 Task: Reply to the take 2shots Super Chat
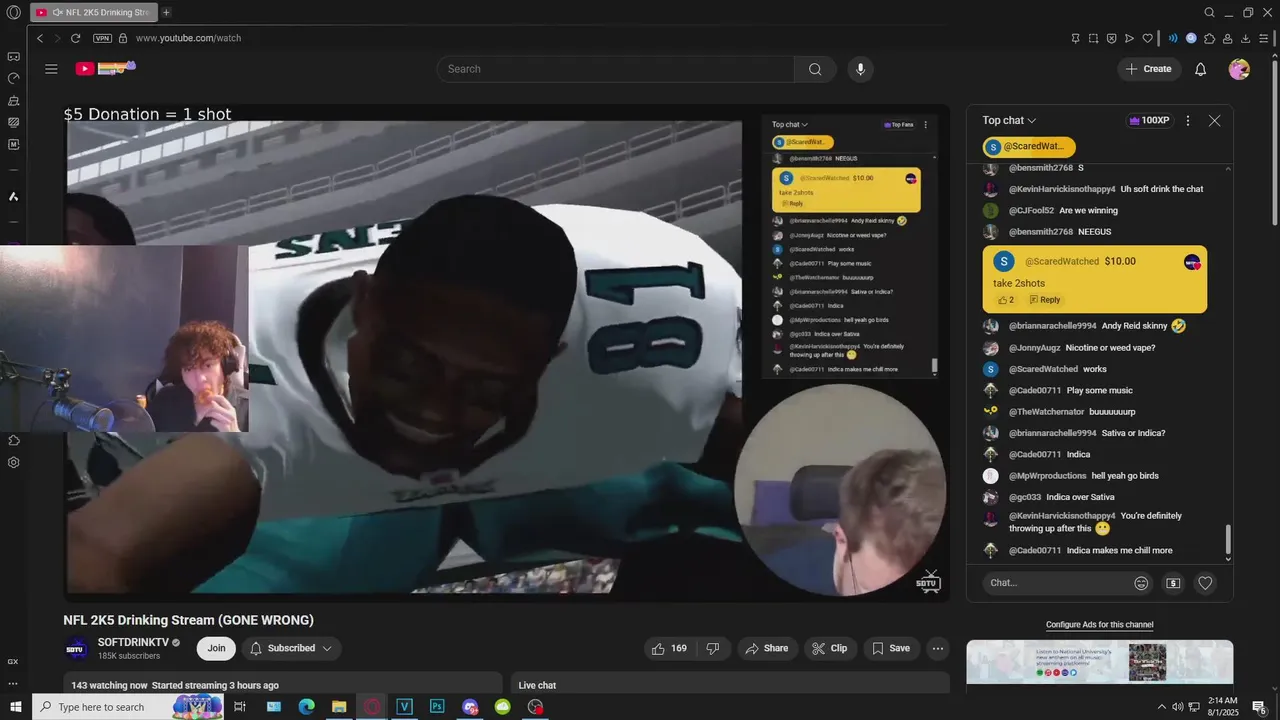pos(1045,300)
